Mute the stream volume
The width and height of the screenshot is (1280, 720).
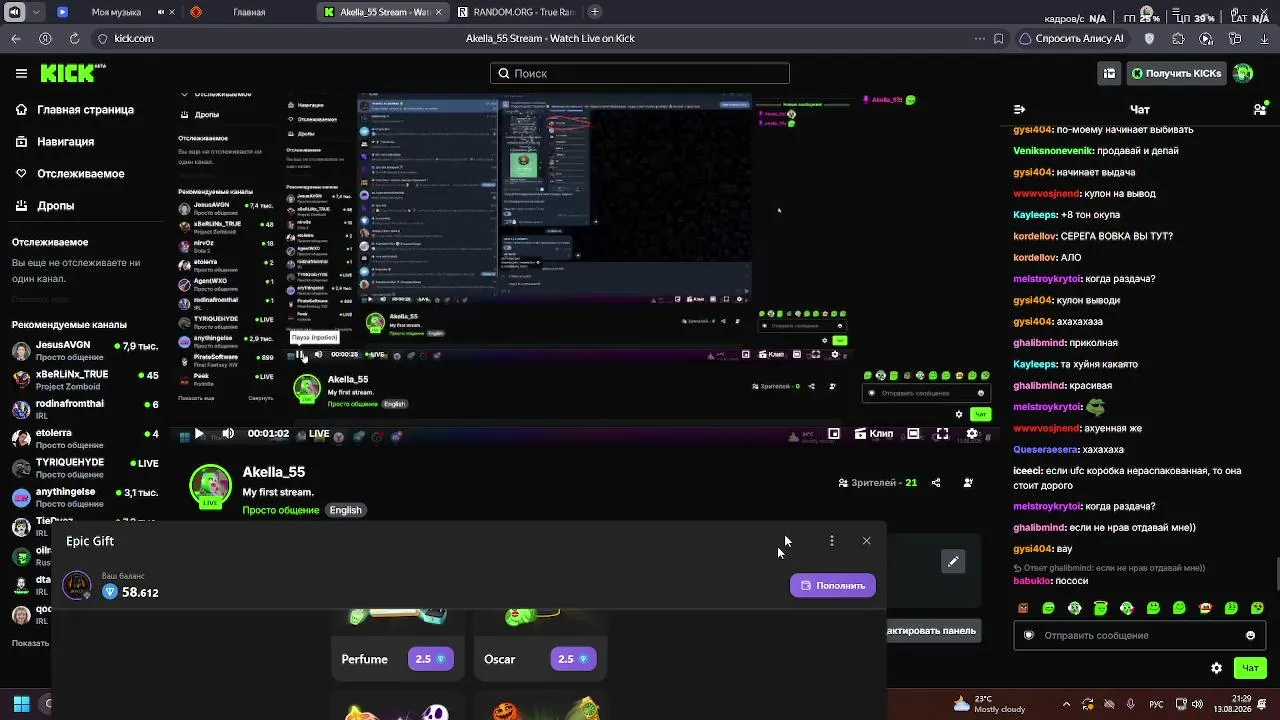coord(228,434)
